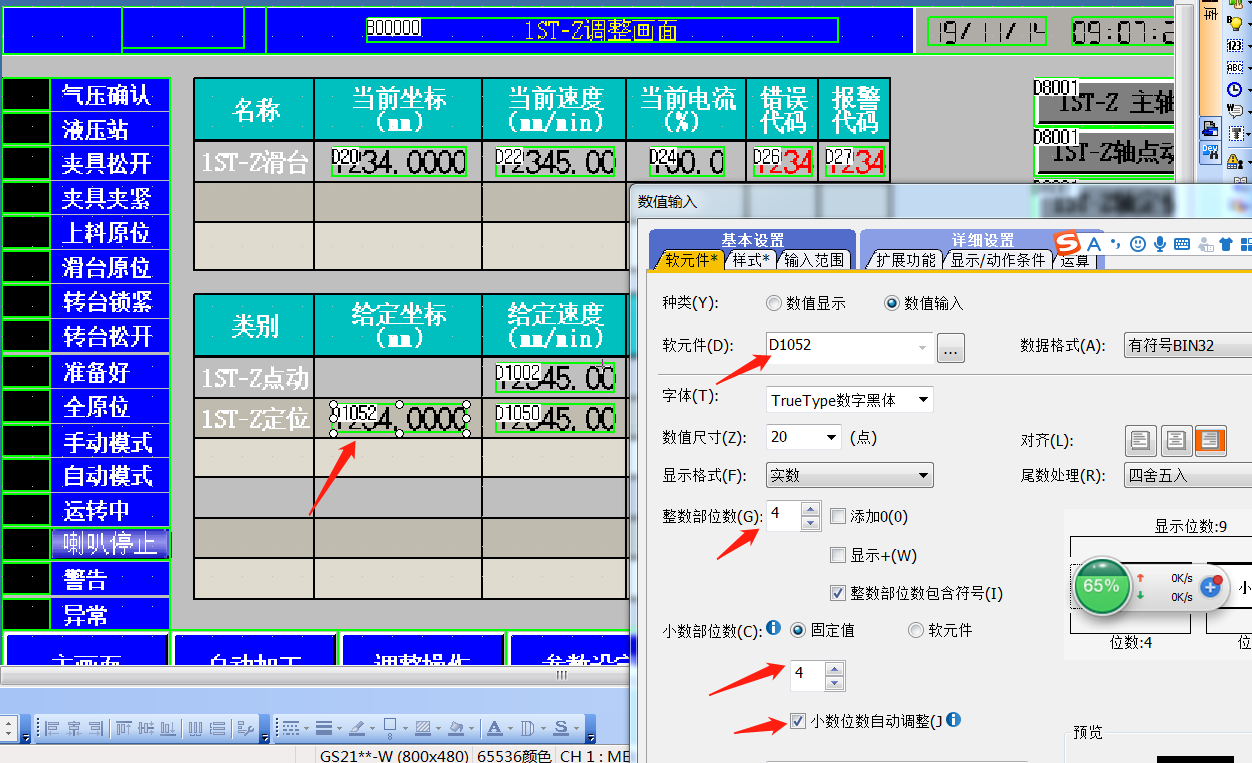Viewport: 1252px width, 763px height.
Task: Click the left-align text icon
Action: [1141, 440]
